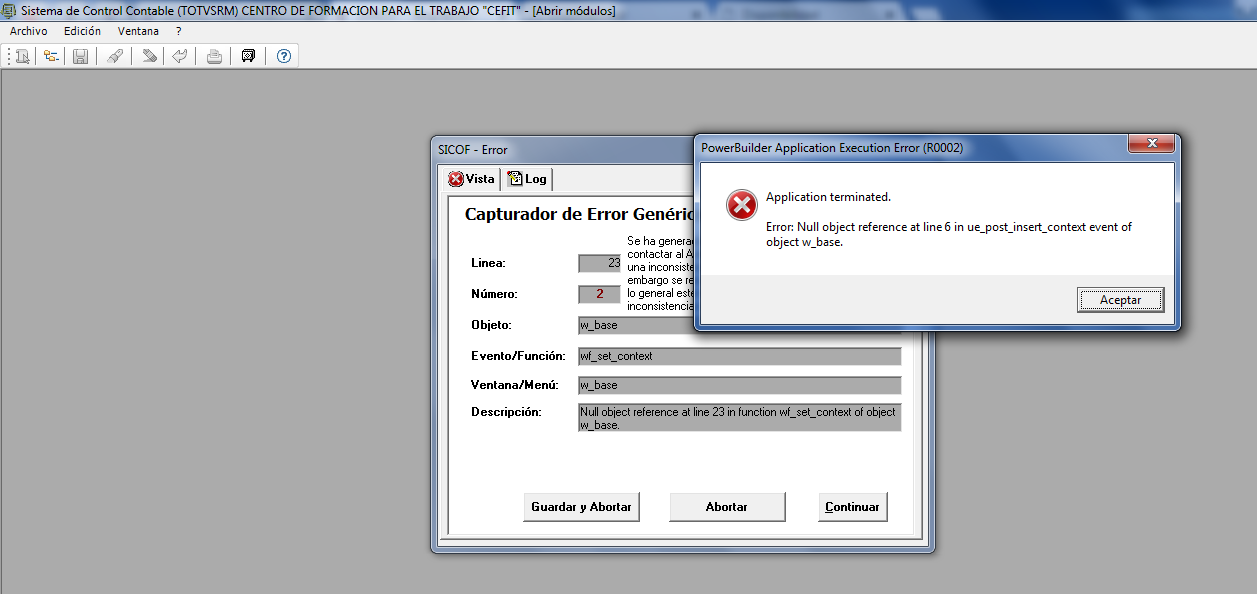Click PowerBuilder Application Execution Error title bar
1257x594 pixels.
click(832, 148)
